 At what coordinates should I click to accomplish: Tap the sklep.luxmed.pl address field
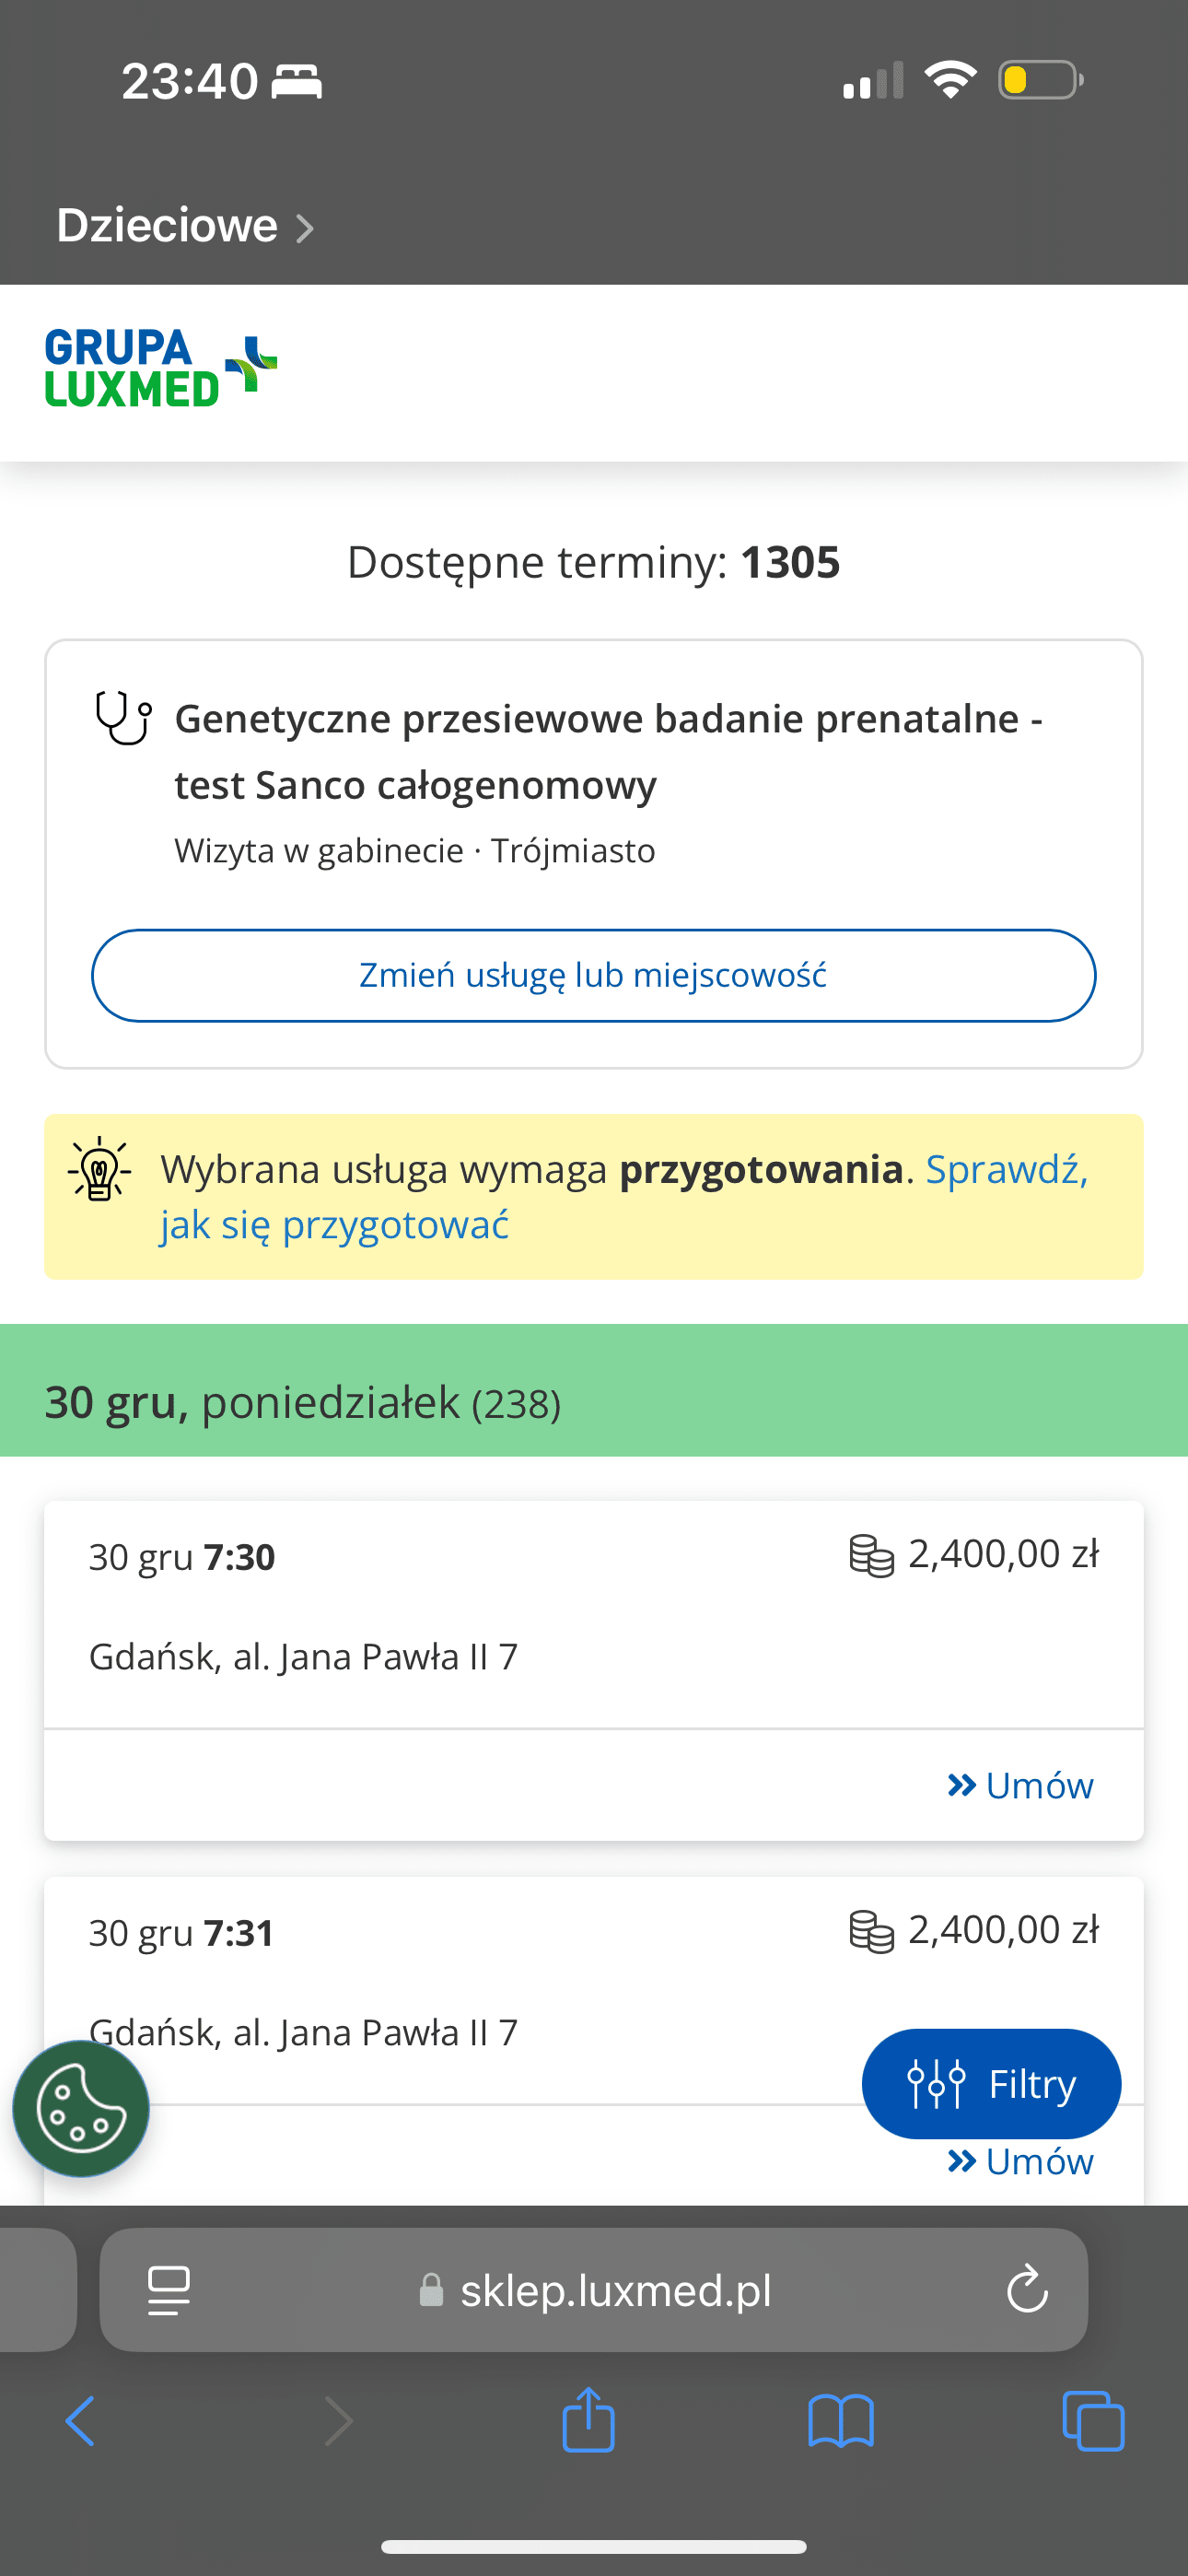(x=614, y=2289)
